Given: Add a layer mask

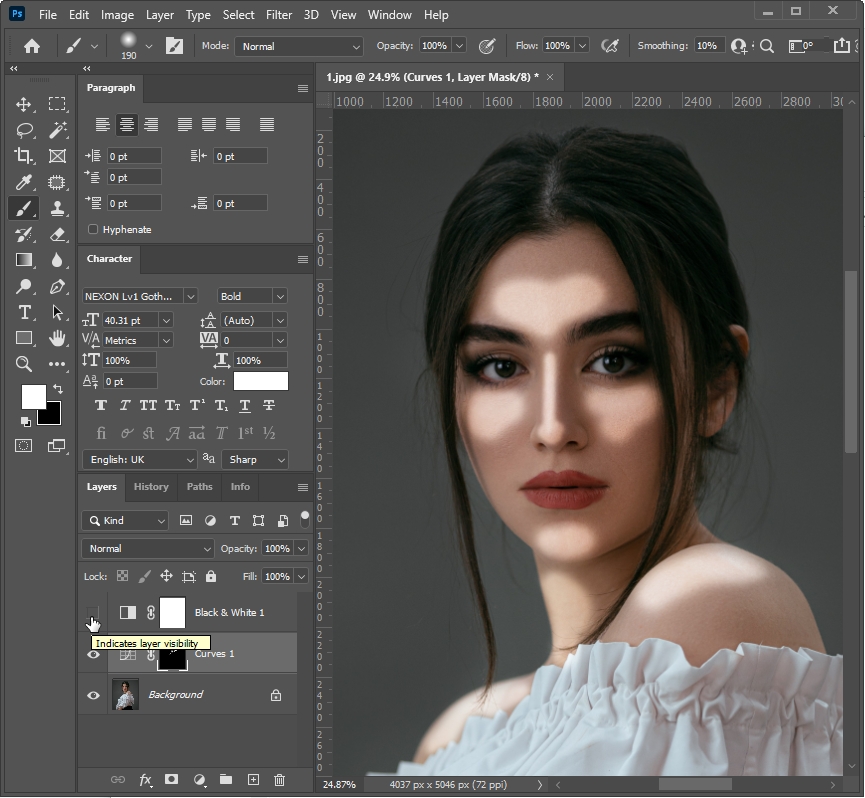Looking at the screenshot, I should pos(172,779).
